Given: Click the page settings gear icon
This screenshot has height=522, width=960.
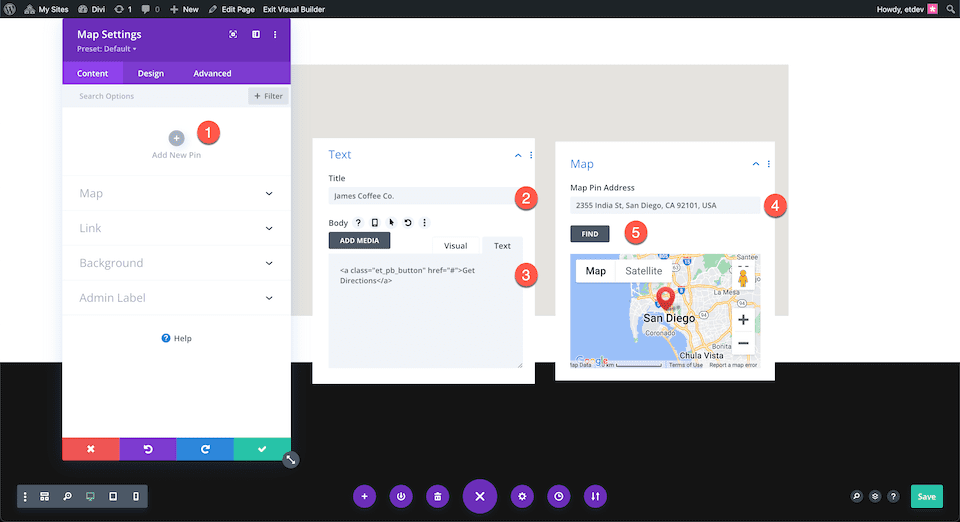Looking at the screenshot, I should [522, 496].
